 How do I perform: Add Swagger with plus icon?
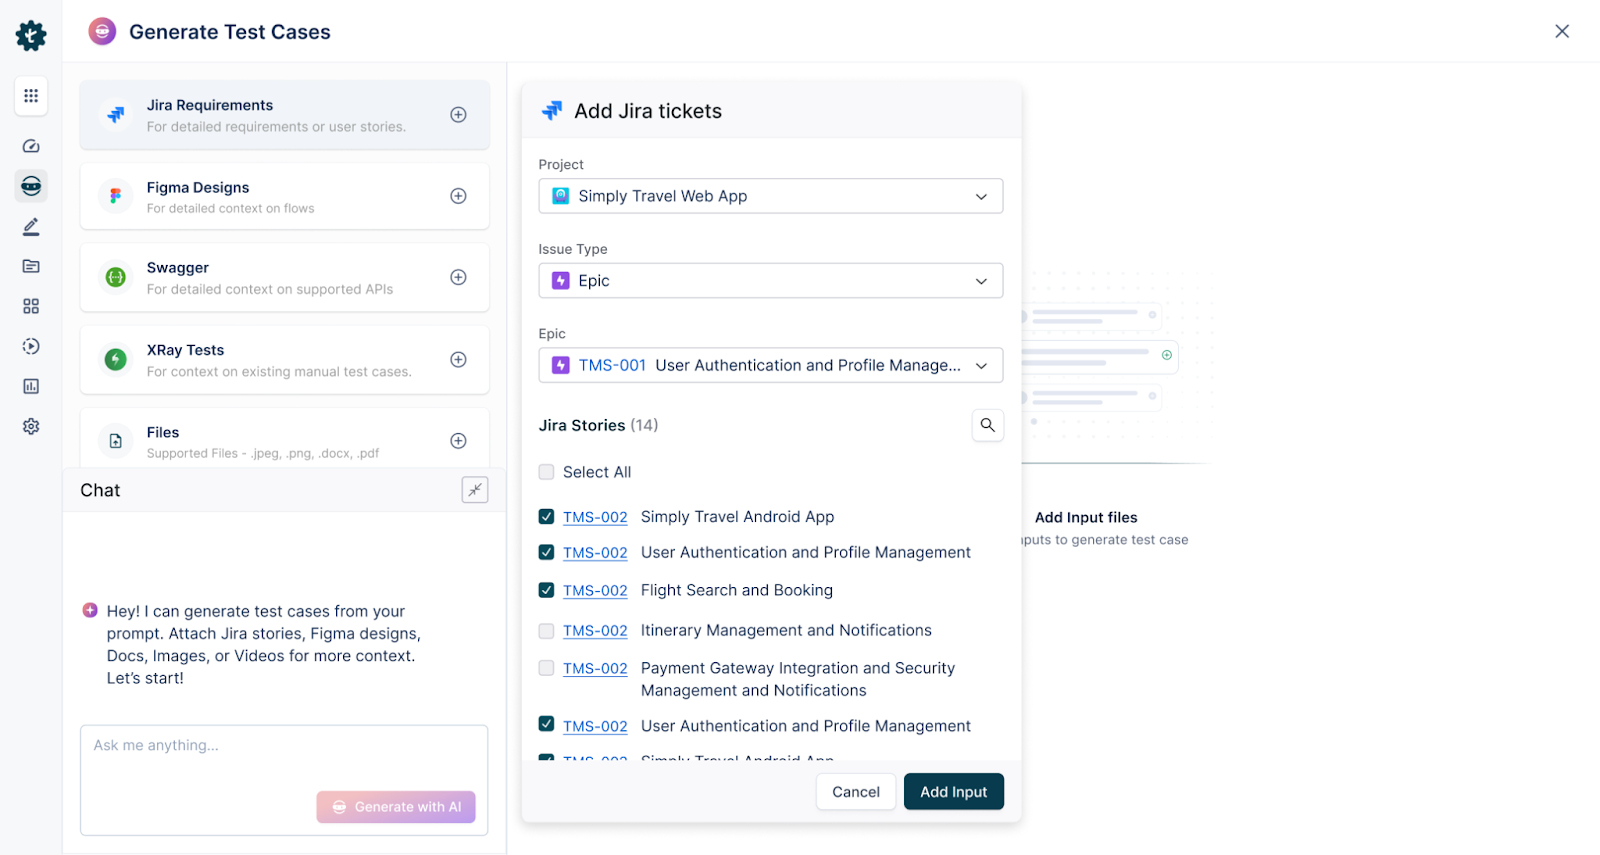pyautogui.click(x=458, y=277)
